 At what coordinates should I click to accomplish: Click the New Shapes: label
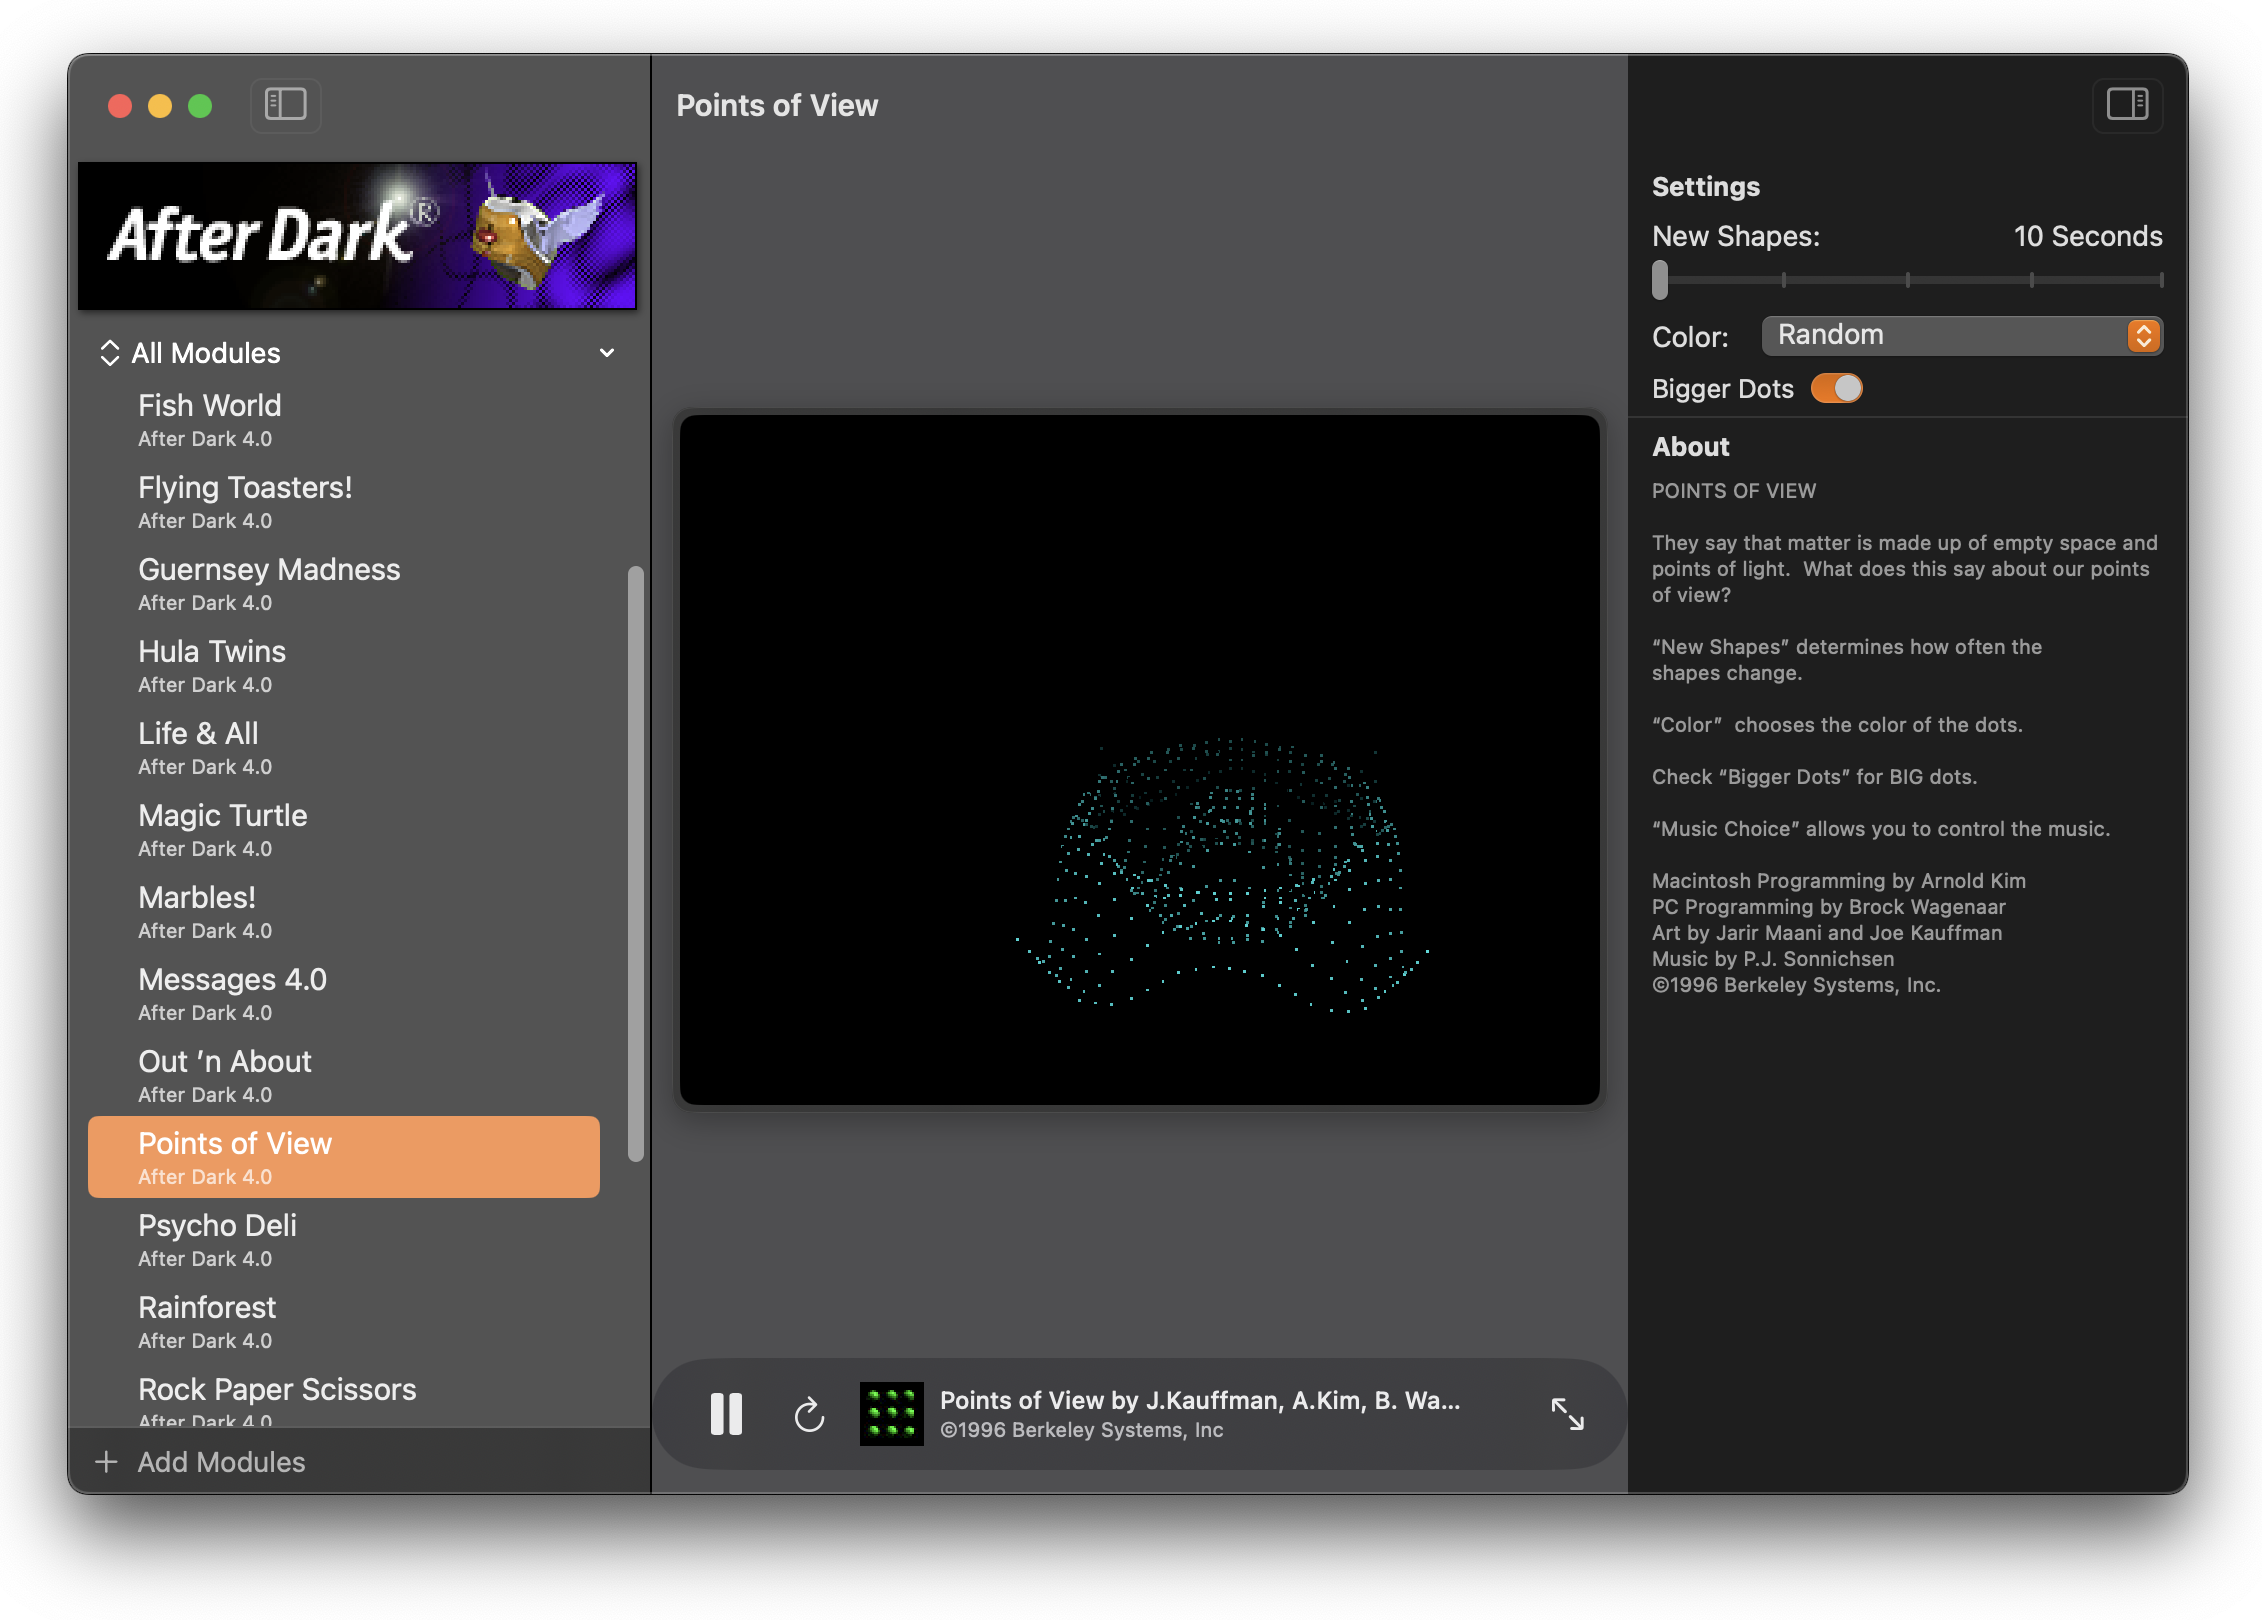pyautogui.click(x=1736, y=236)
